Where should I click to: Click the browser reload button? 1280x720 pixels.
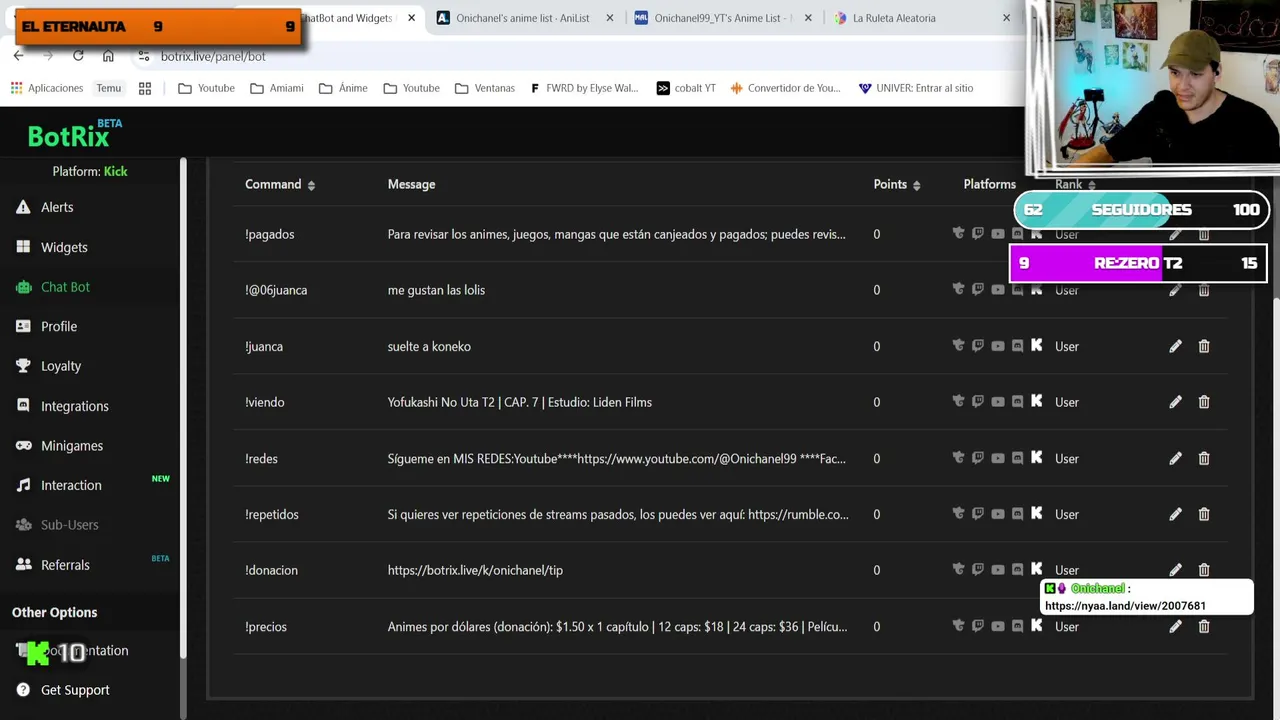pos(78,56)
